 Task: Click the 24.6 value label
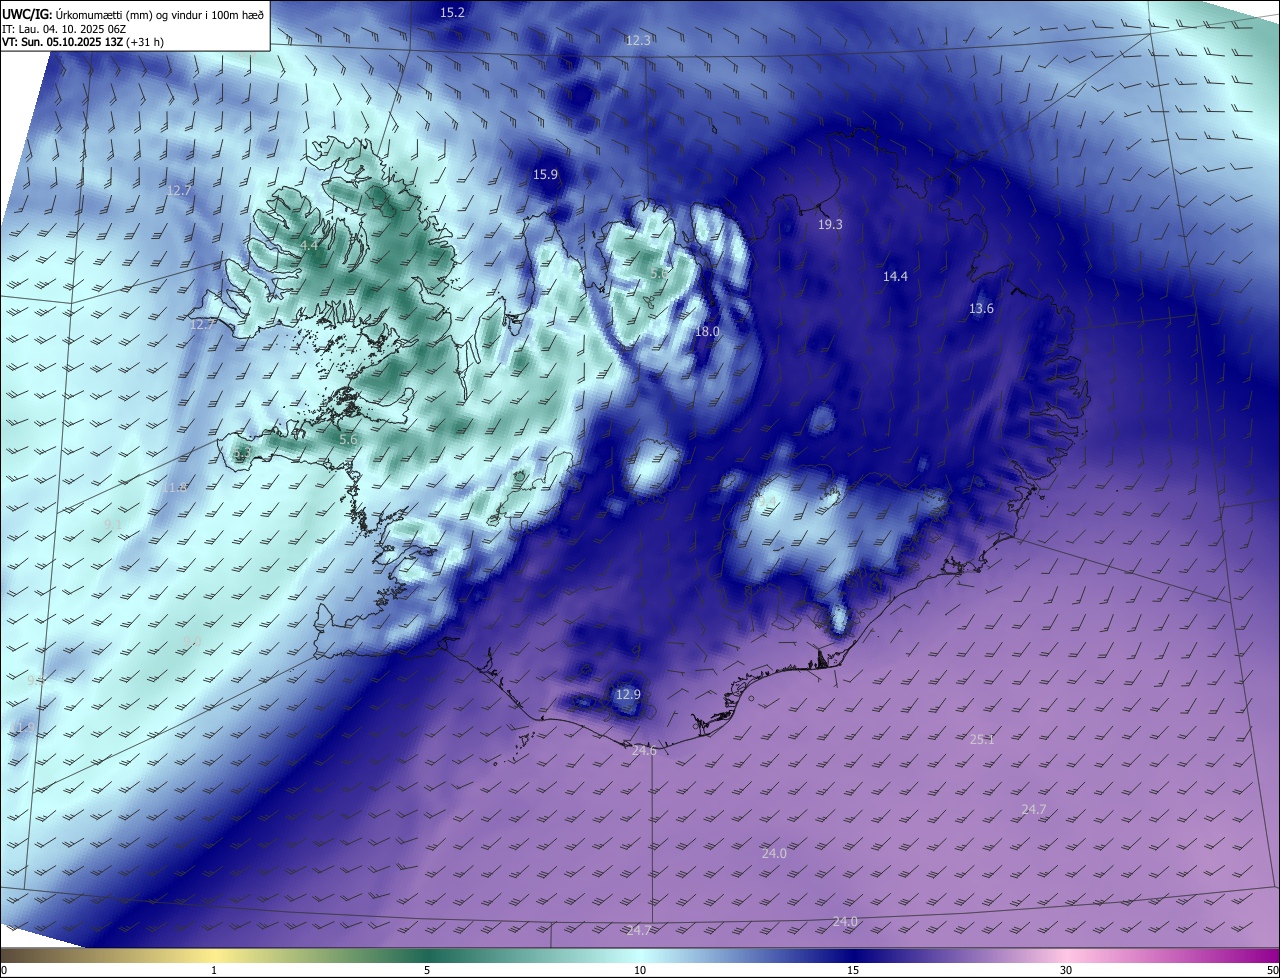point(644,751)
